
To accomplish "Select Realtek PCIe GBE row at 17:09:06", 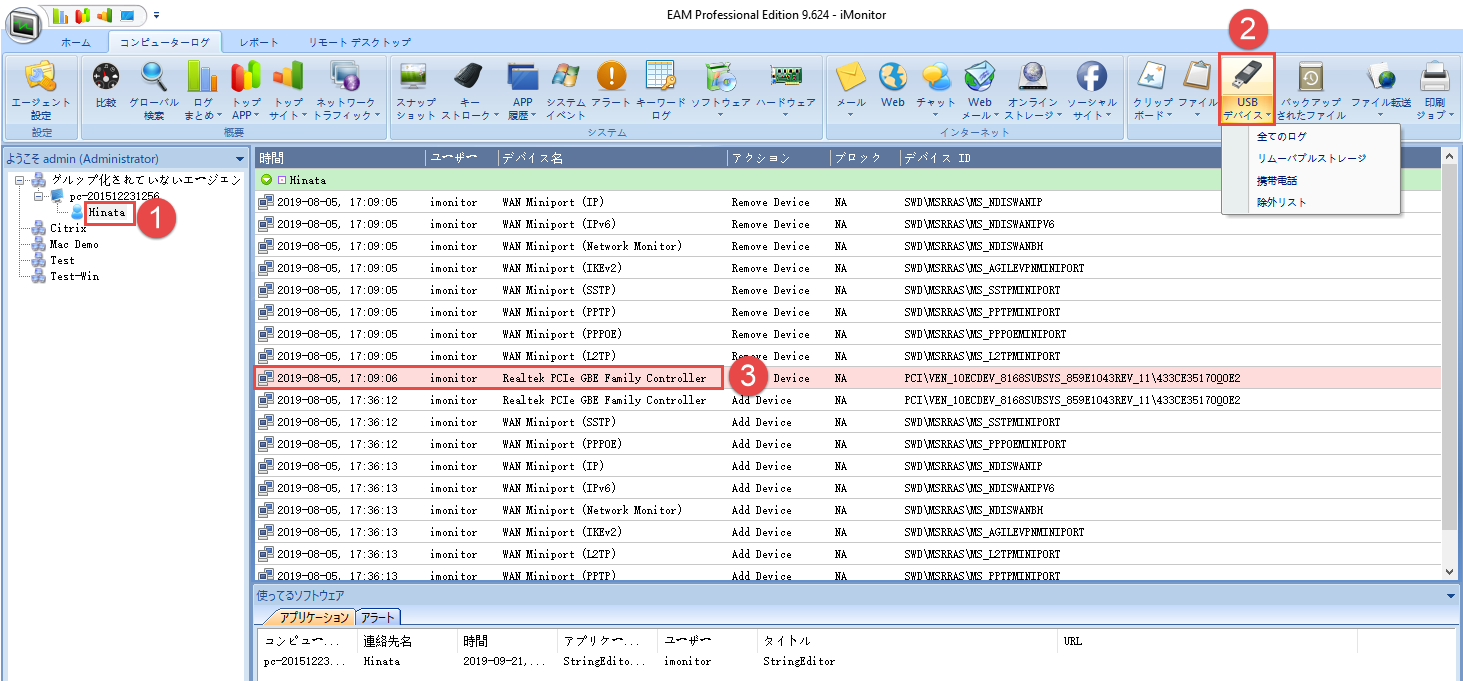I will pyautogui.click(x=849, y=378).
